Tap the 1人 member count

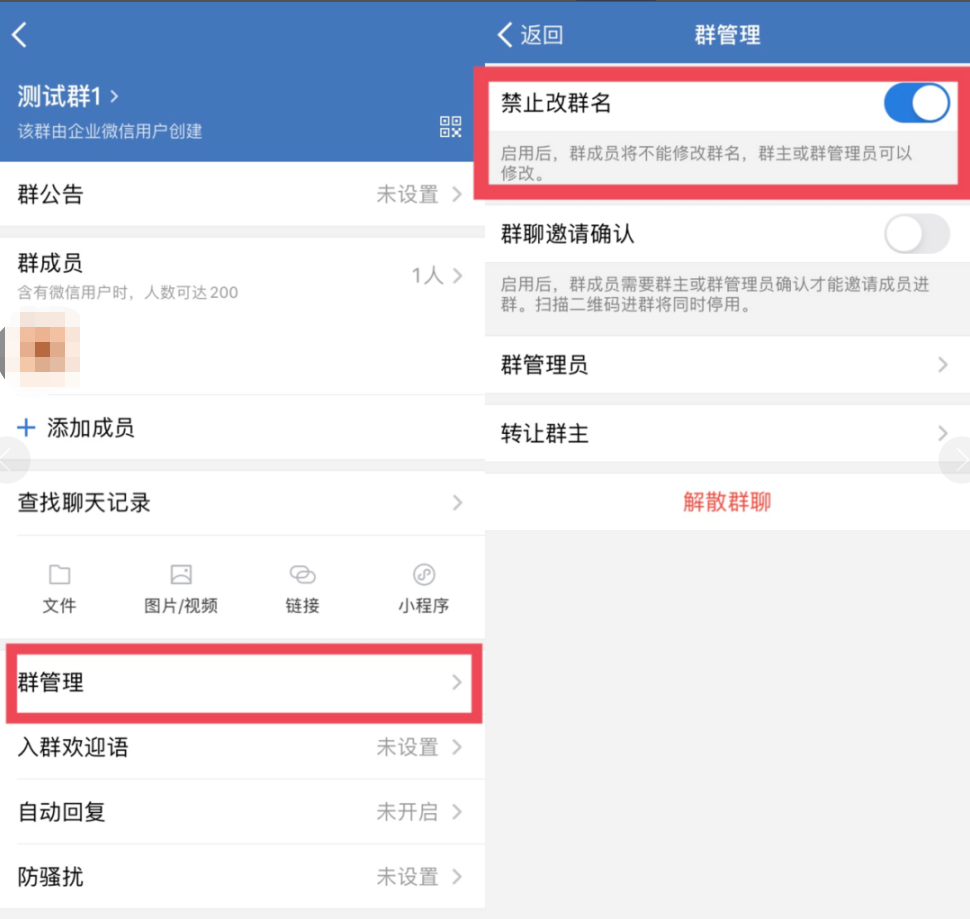[428, 275]
